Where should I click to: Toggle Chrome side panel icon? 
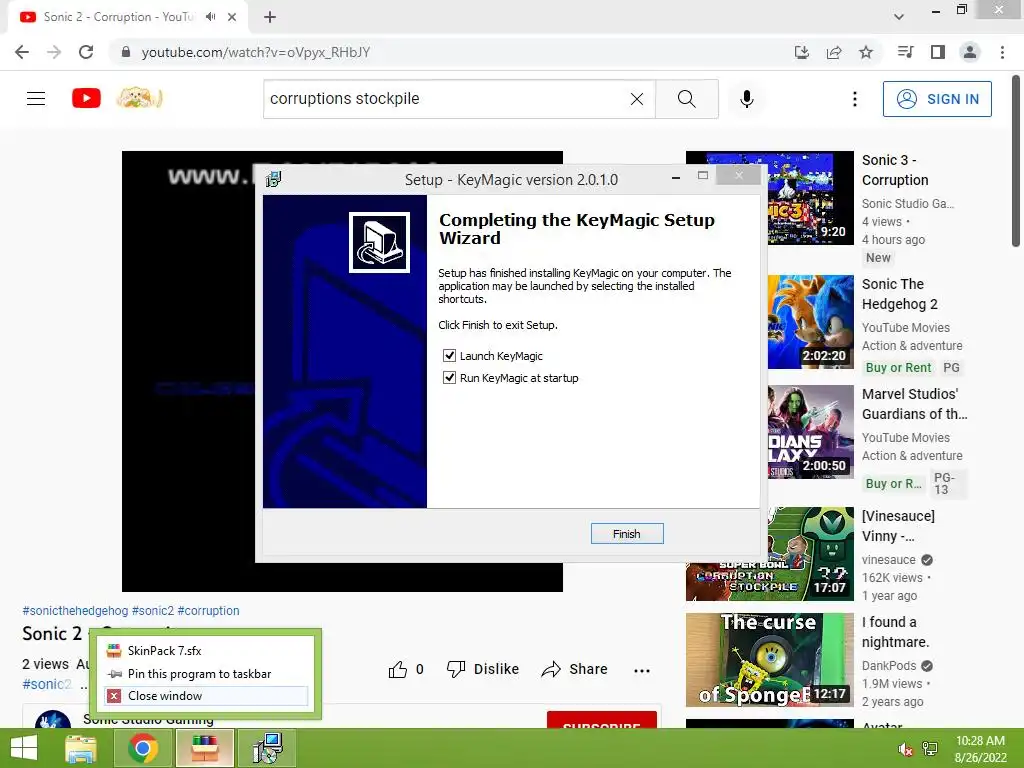pyautogui.click(x=938, y=52)
